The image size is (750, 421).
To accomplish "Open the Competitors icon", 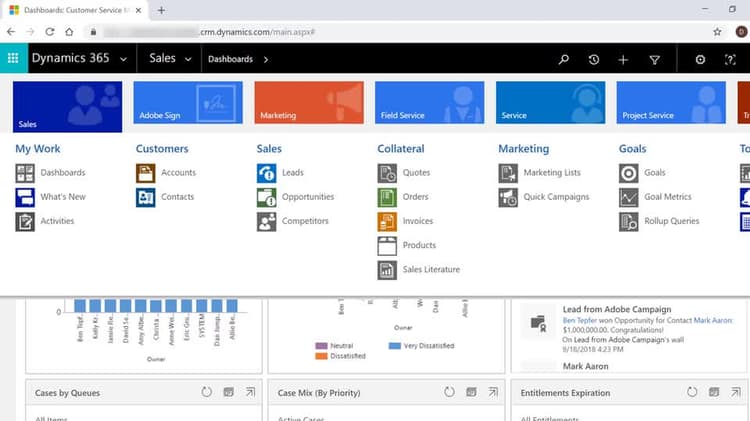I will tap(266, 222).
